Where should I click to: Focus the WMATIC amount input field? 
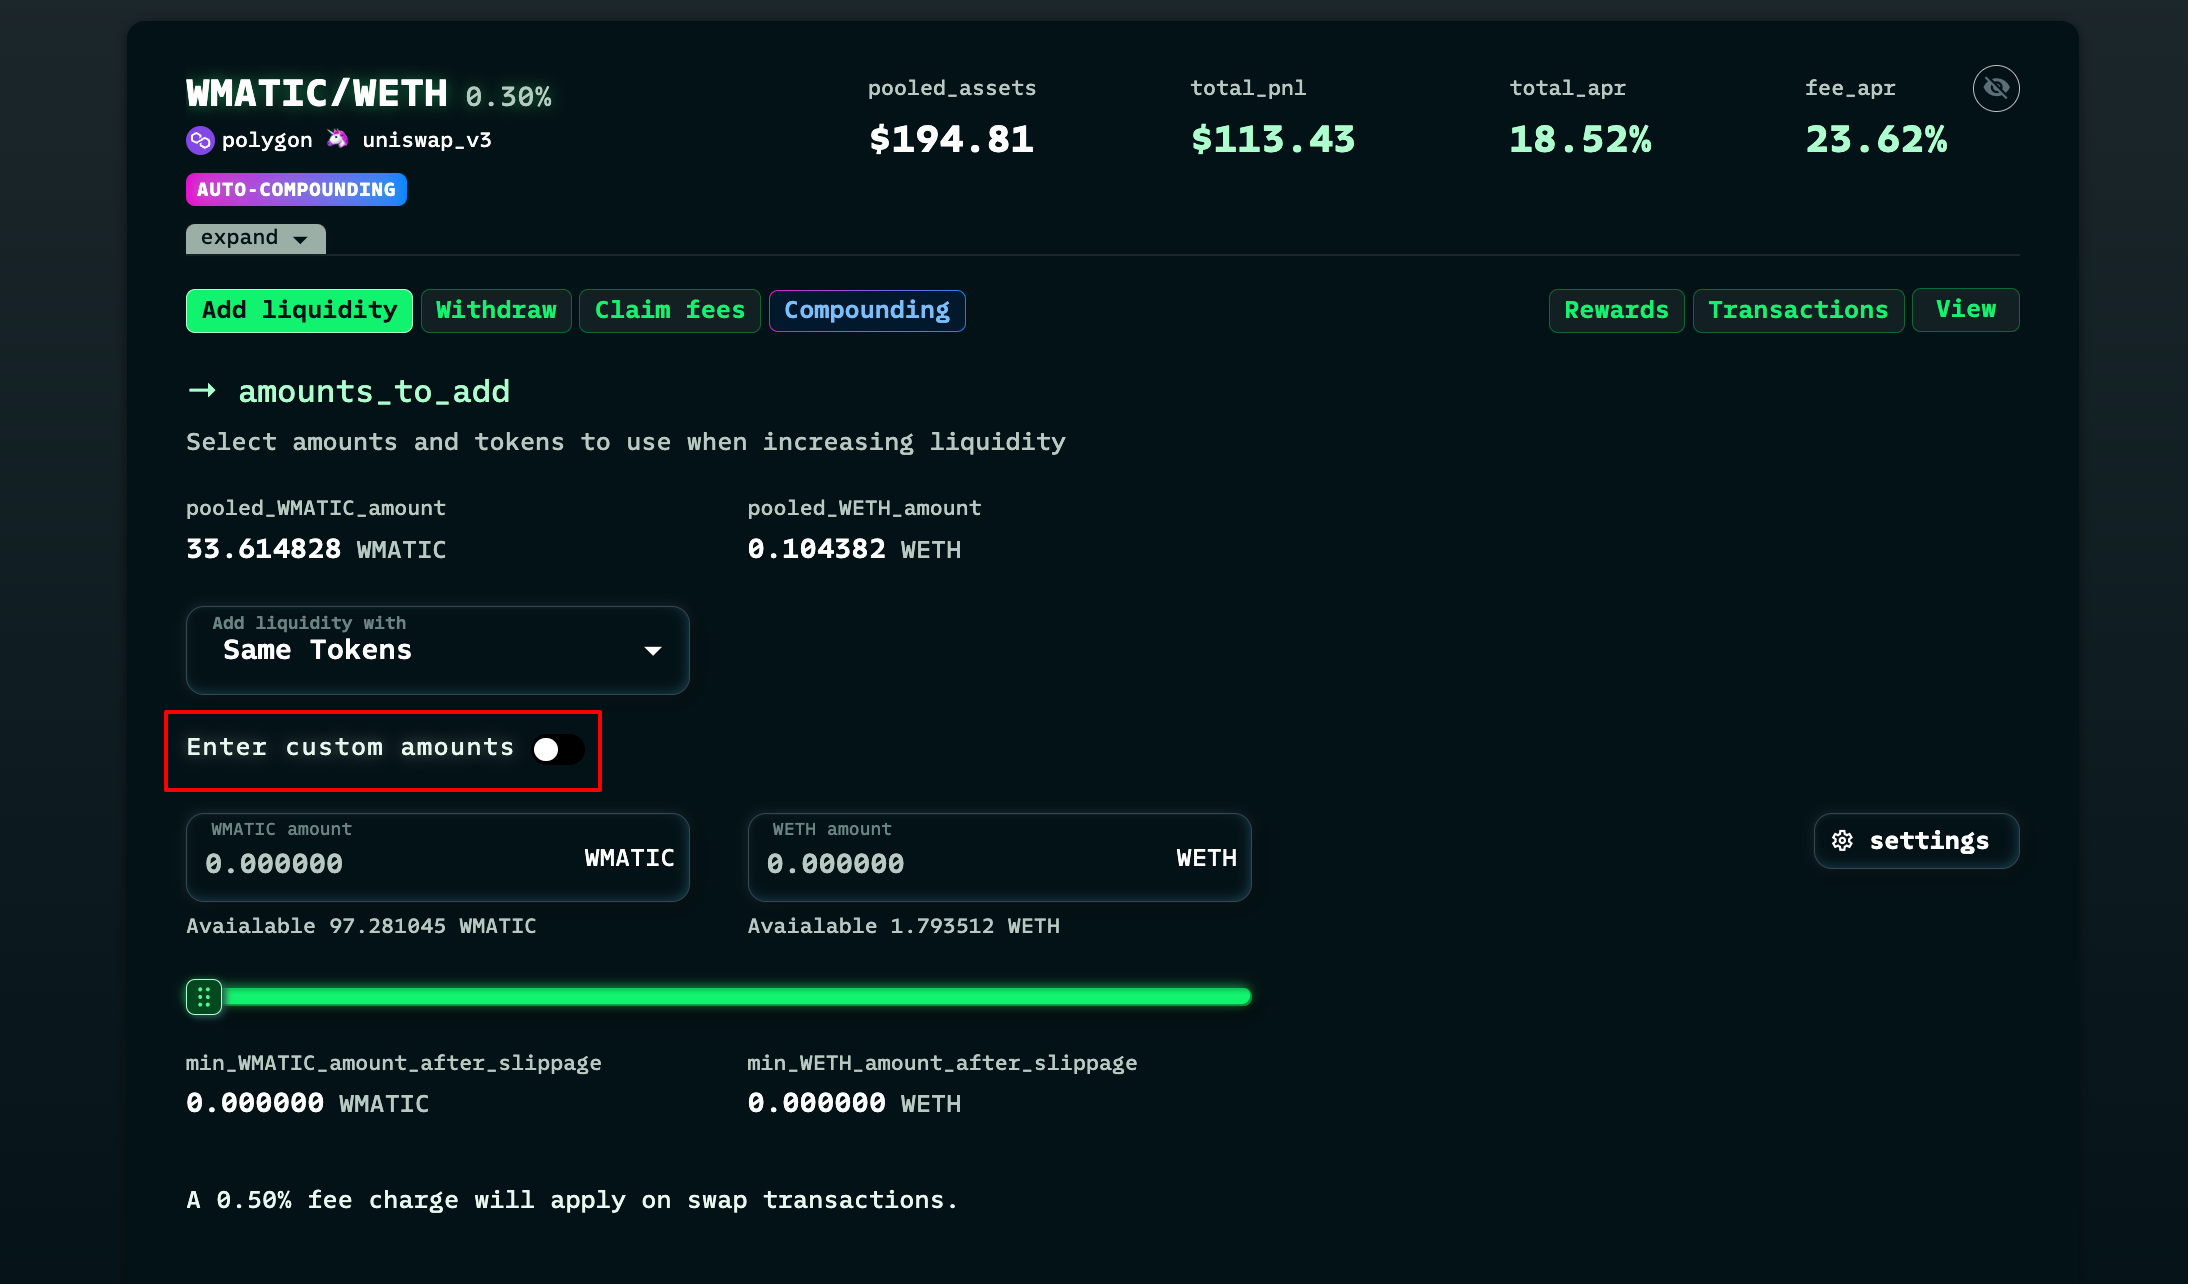380,863
